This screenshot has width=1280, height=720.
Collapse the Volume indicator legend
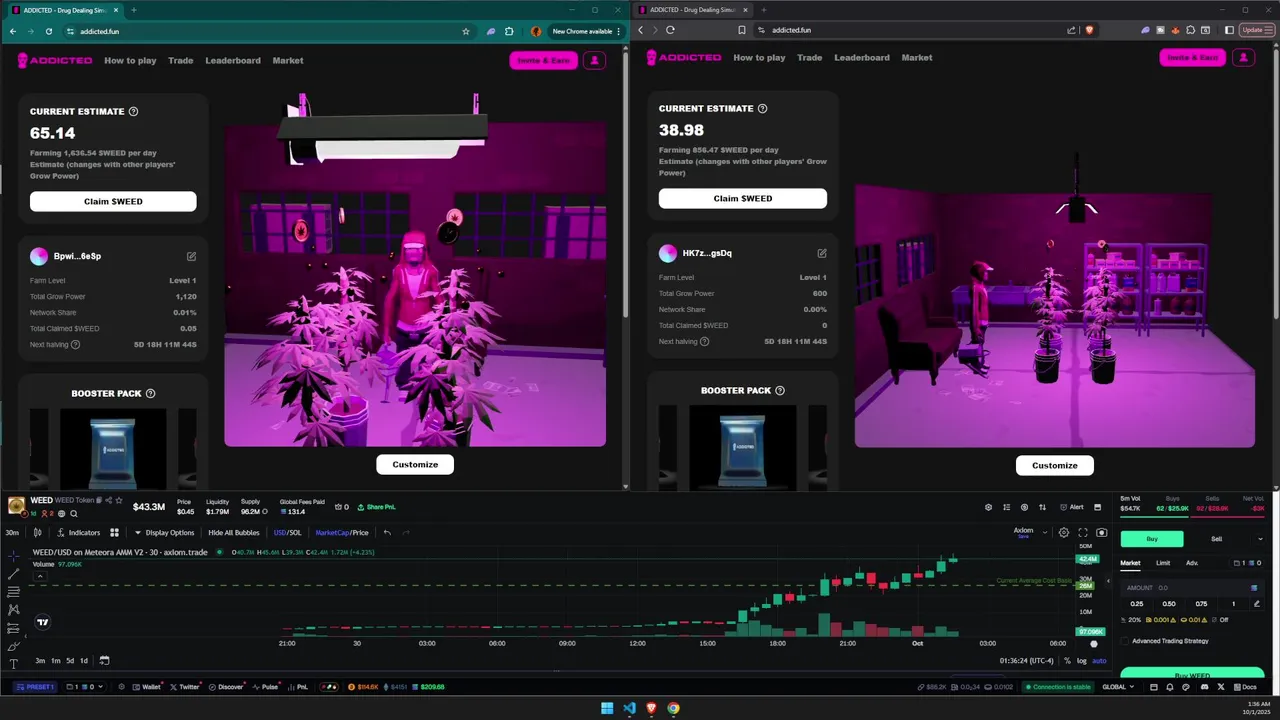[x=40, y=576]
